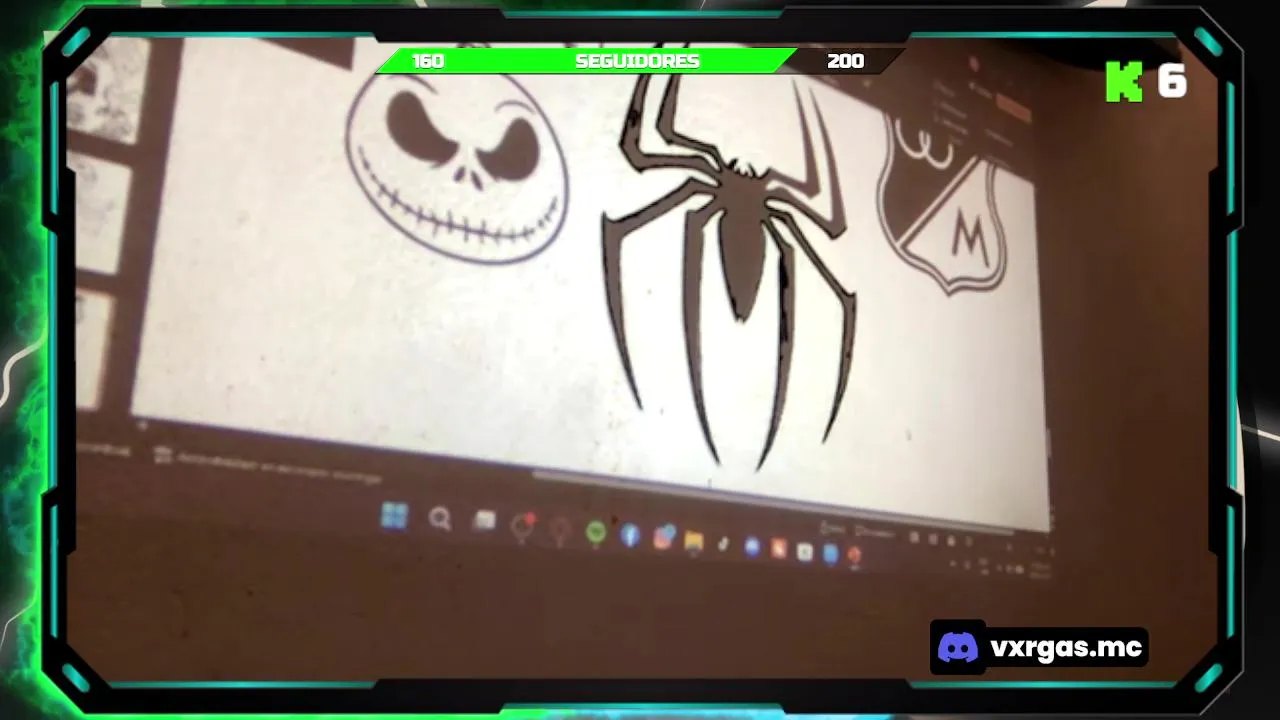The image size is (1280, 720).
Task: Open File Explorer folder icon
Action: (x=694, y=542)
